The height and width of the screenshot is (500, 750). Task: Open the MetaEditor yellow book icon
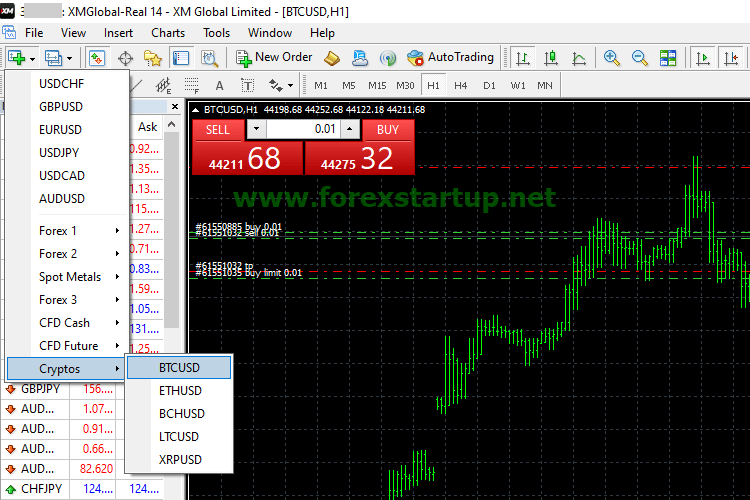pos(332,58)
